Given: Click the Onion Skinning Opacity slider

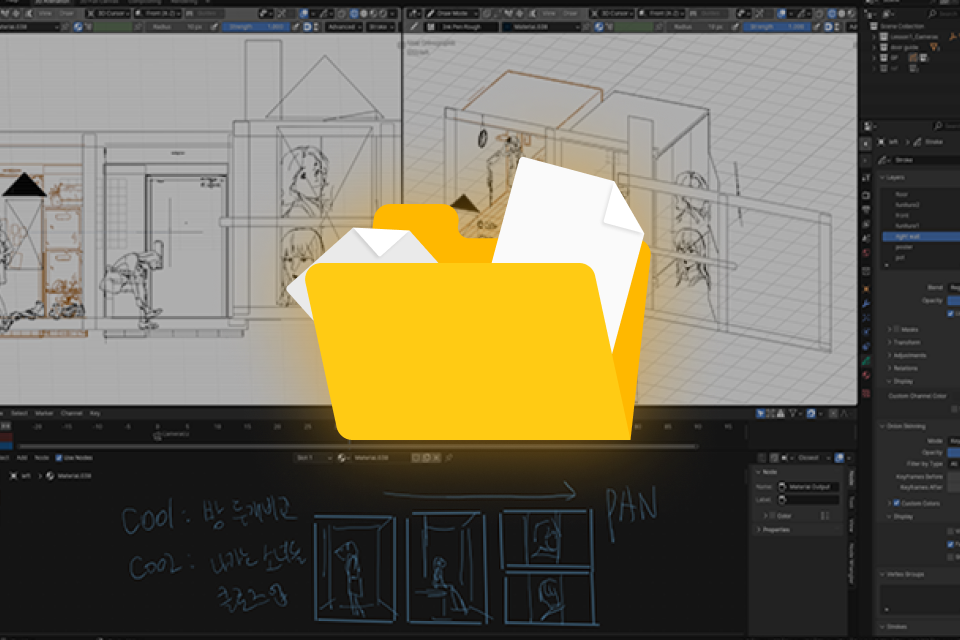Looking at the screenshot, I should pos(954,453).
